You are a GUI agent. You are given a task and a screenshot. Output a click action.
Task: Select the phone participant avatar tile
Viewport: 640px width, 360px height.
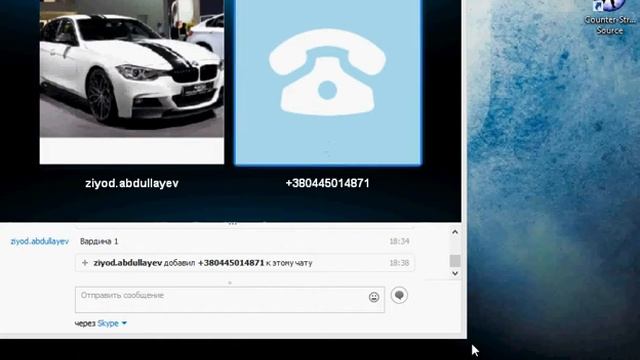pyautogui.click(x=328, y=82)
